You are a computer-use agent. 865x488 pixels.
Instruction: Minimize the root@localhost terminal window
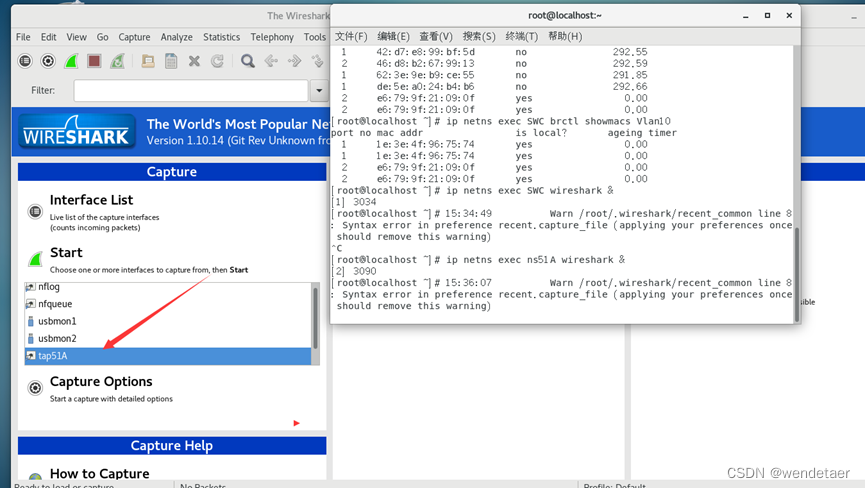[746, 16]
